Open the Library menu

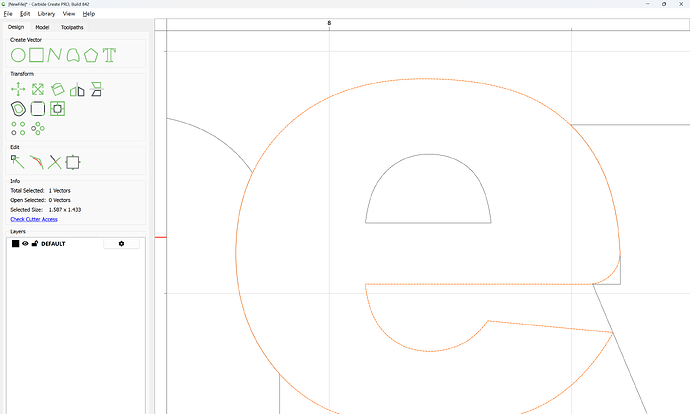point(46,14)
